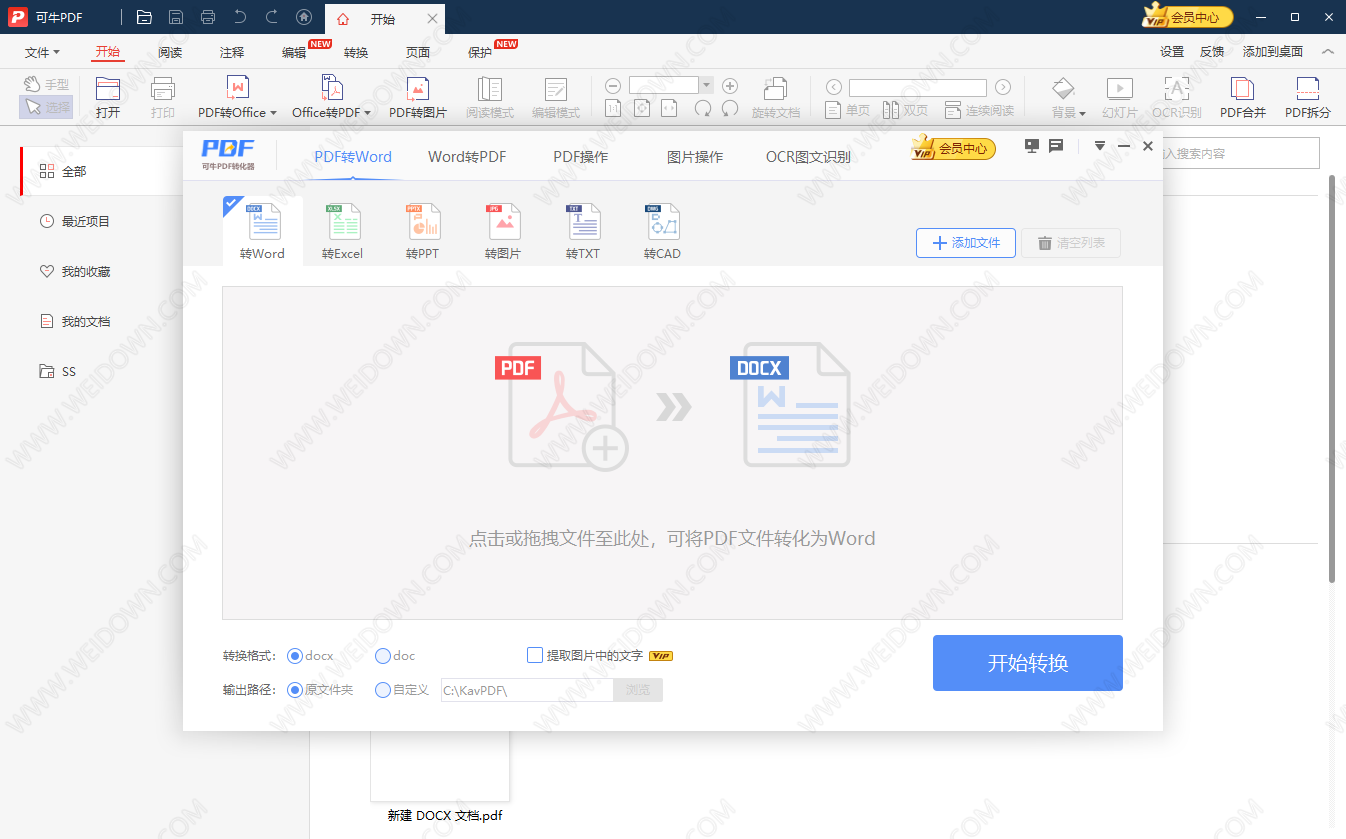Open the 图片操作 dialog tab

tap(695, 156)
